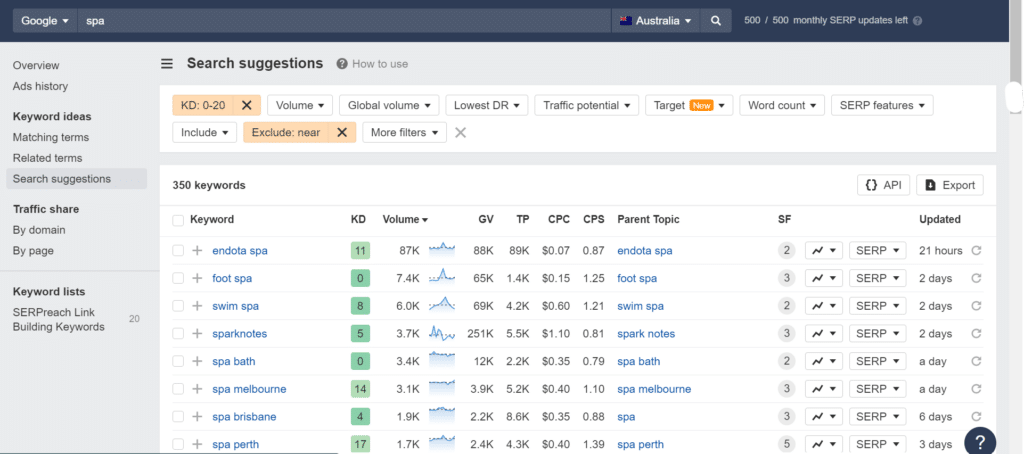Open the Word count filter dropdown

[x=782, y=105]
